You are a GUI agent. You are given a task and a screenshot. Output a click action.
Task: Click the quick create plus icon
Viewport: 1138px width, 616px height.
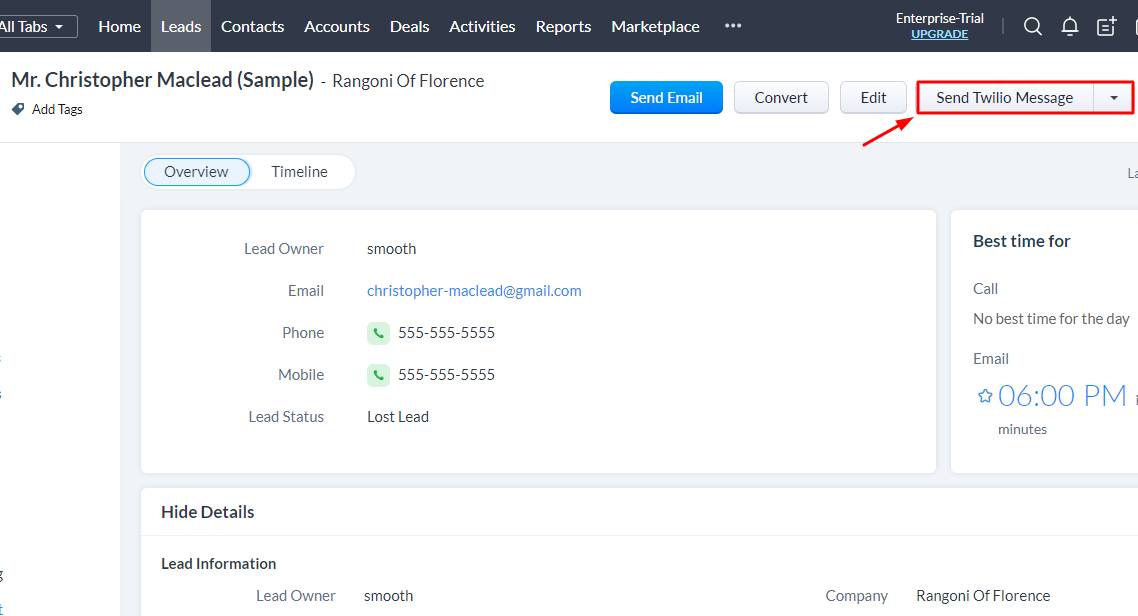(1107, 27)
